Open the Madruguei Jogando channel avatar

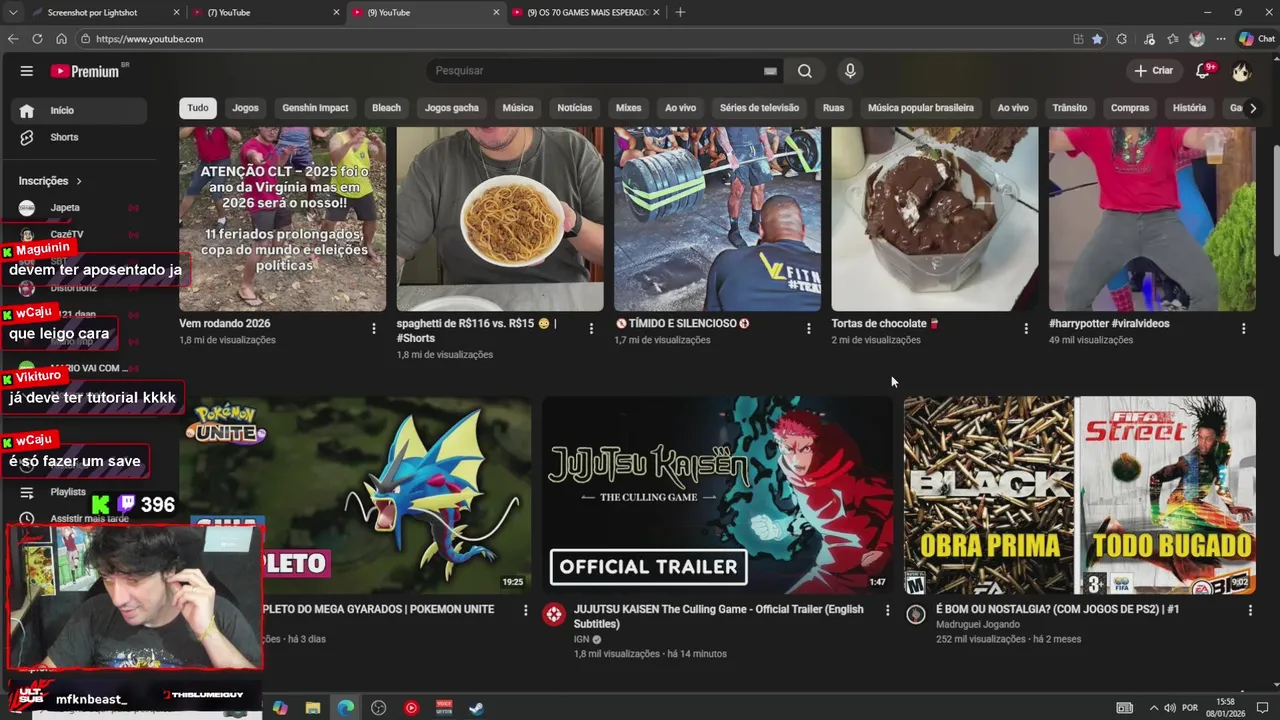[915, 614]
